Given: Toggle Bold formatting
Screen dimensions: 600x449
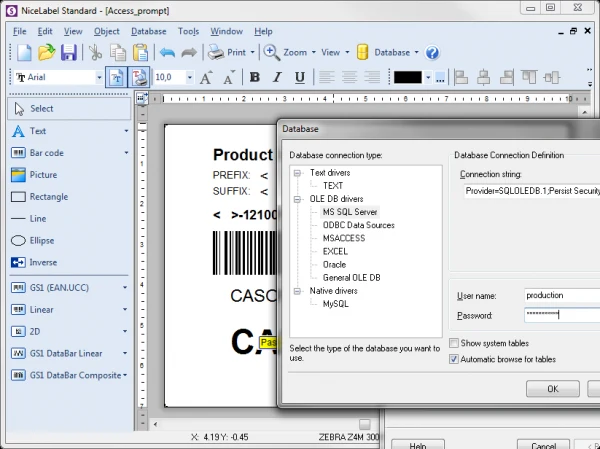Looking at the screenshot, I should [x=254, y=78].
